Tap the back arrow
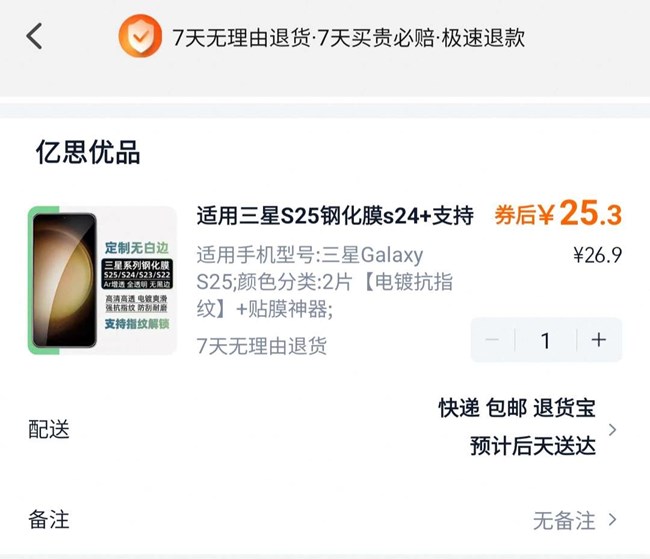The width and height of the screenshot is (650, 559). [35, 37]
